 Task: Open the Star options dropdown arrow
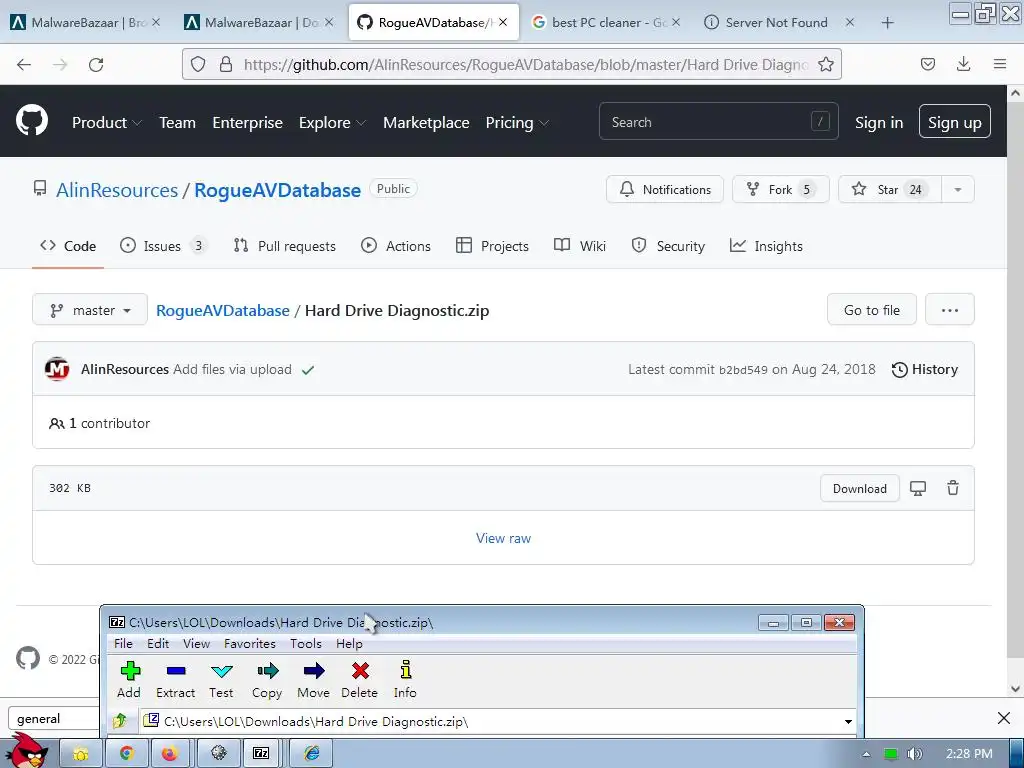point(958,189)
